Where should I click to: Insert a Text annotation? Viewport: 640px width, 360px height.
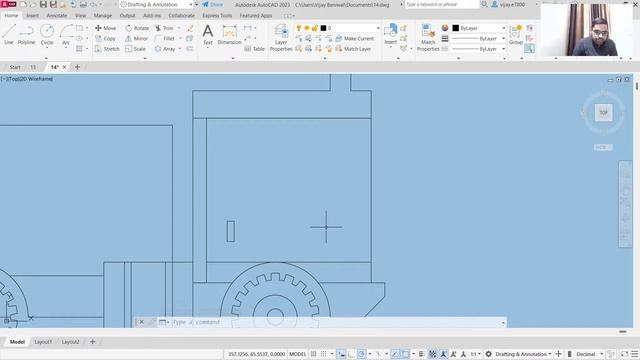click(x=207, y=34)
